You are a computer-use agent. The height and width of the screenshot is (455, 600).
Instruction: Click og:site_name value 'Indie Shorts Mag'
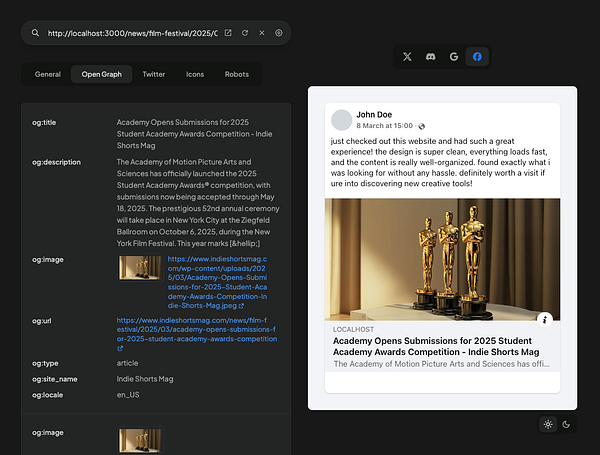point(145,379)
